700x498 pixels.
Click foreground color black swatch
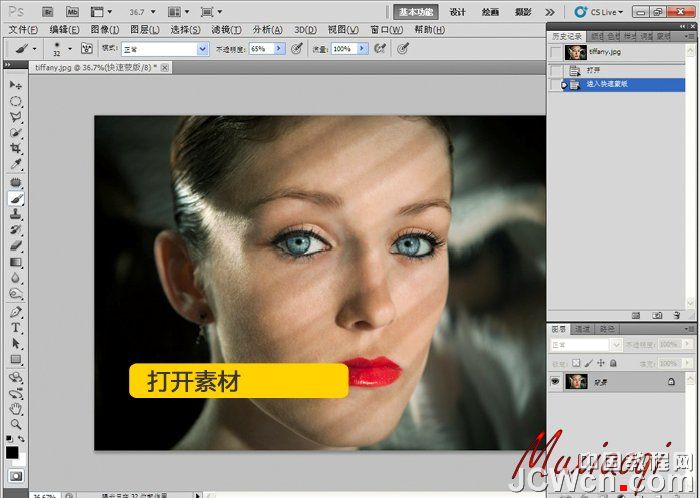(12, 452)
